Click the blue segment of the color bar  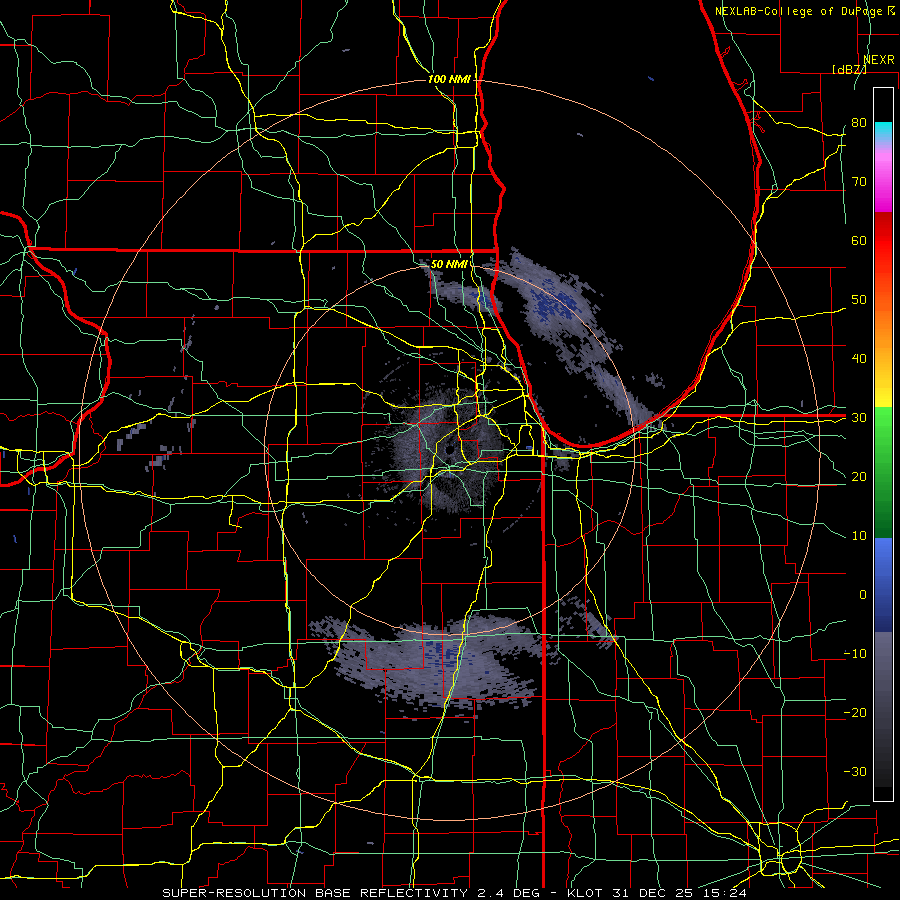(x=883, y=585)
